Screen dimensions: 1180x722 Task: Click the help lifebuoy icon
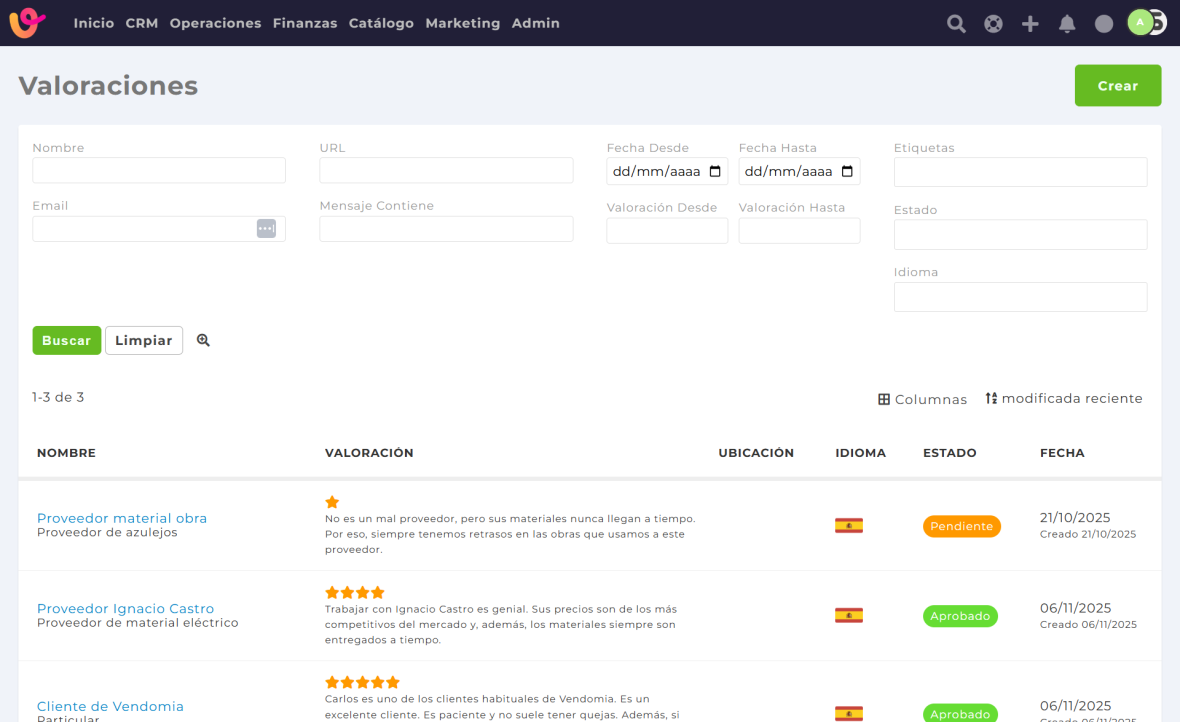pyautogui.click(x=993, y=24)
